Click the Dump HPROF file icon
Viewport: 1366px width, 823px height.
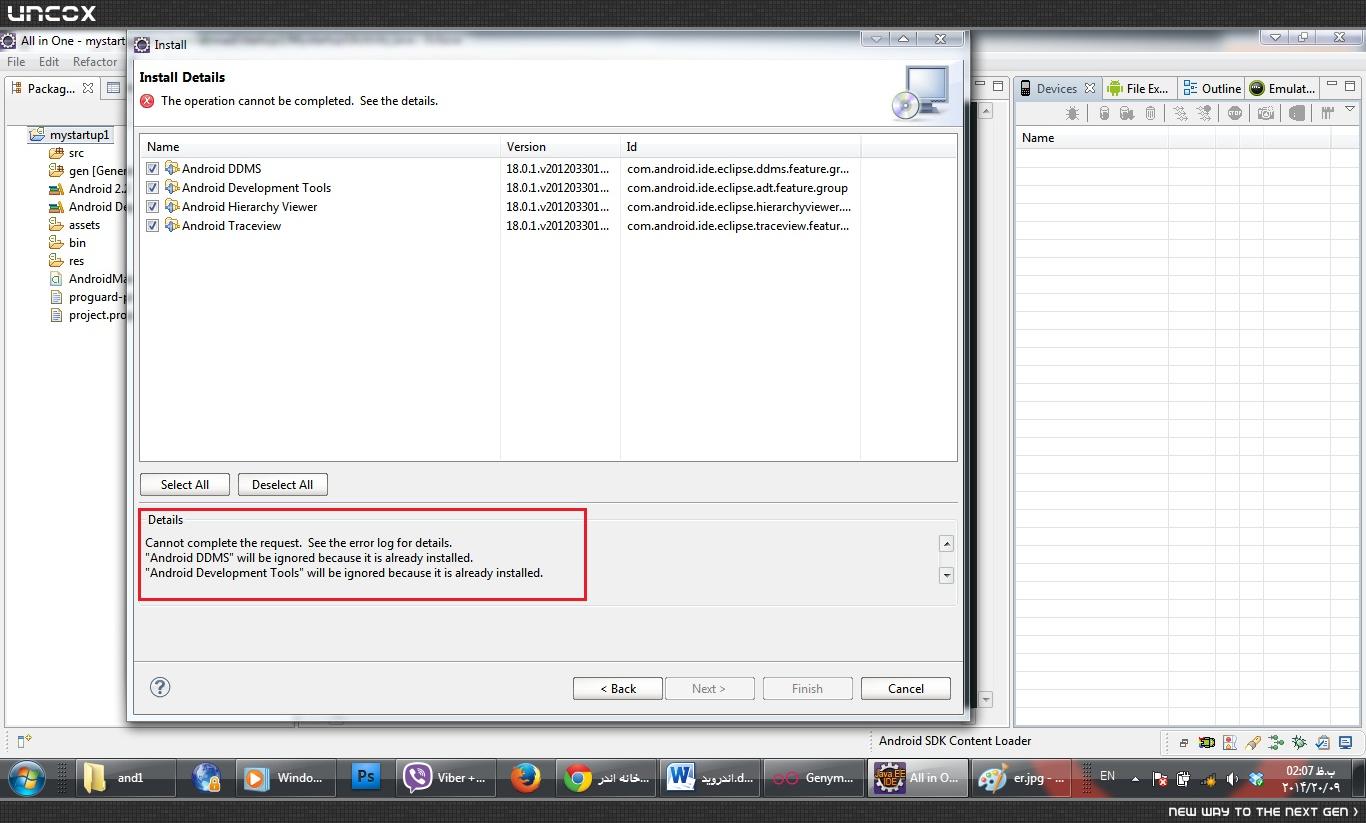(x=1127, y=113)
